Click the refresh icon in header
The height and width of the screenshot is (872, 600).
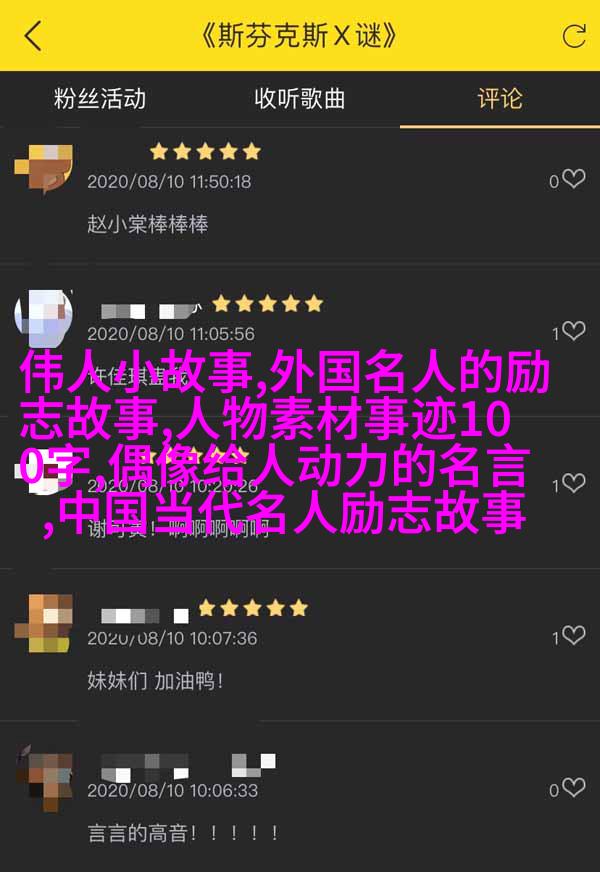(x=574, y=36)
